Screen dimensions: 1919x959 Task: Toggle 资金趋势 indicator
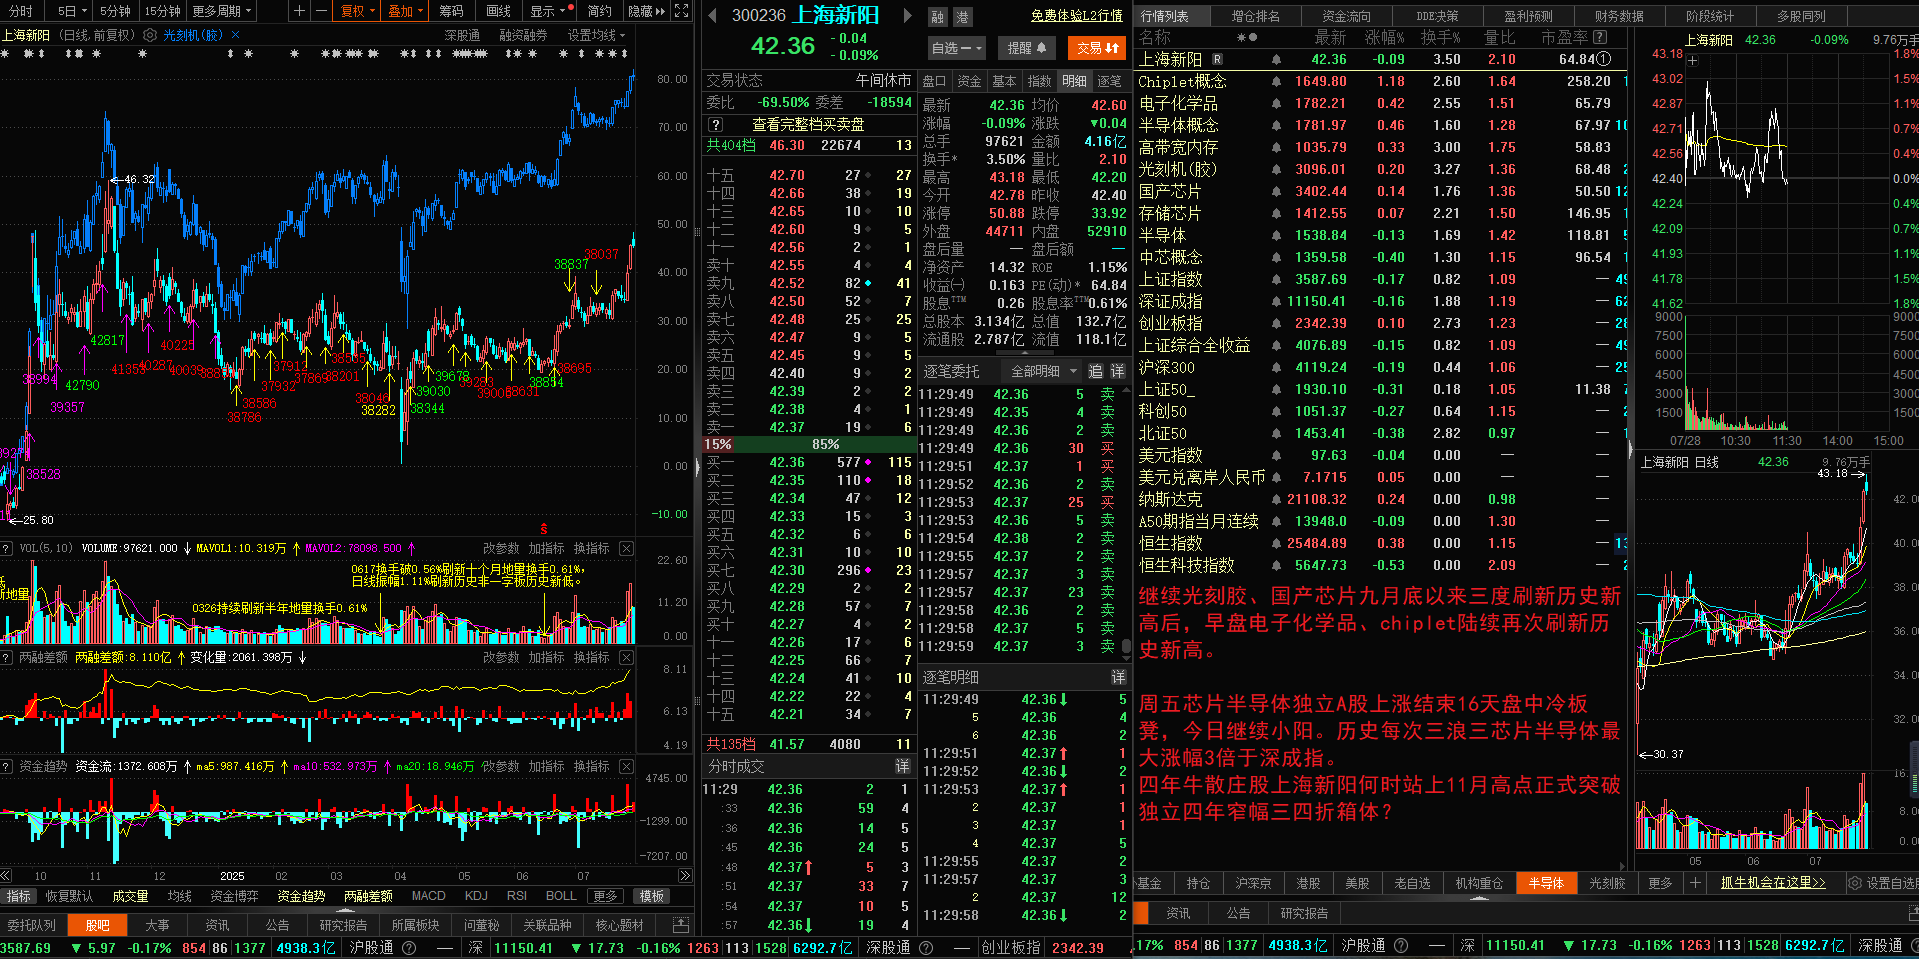(301, 896)
